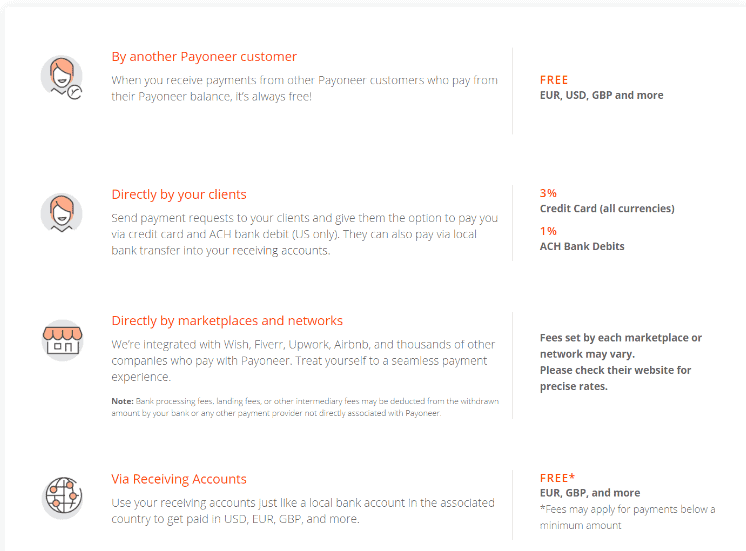Click the FREE label for EUR, USD, GBP

(x=554, y=80)
